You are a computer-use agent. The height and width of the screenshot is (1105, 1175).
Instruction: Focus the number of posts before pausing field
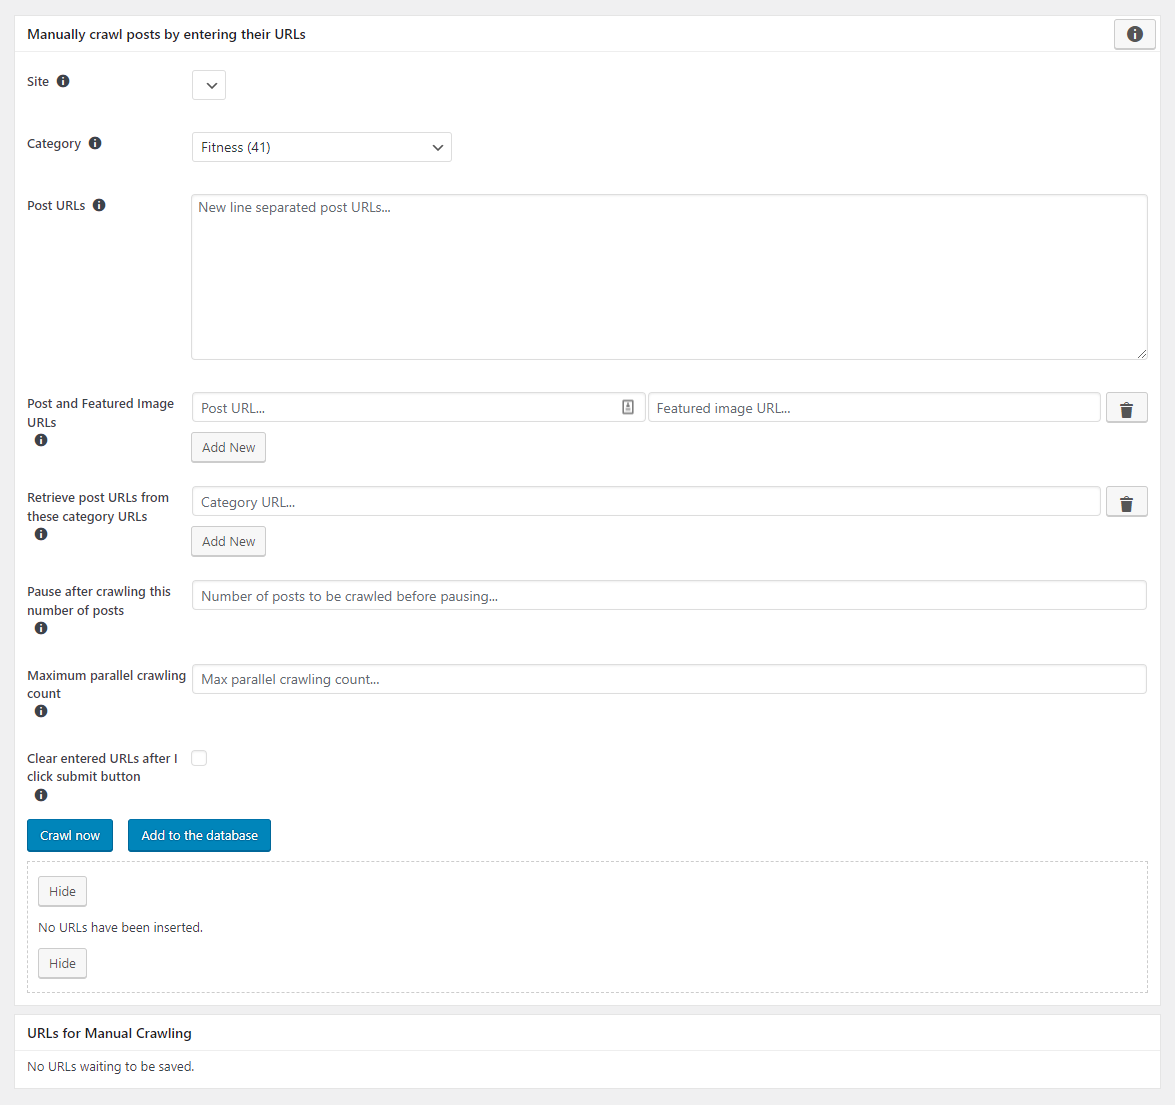click(669, 596)
